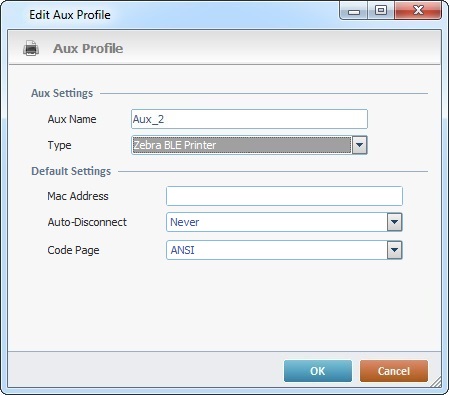Click the Mac Address input field

point(284,196)
